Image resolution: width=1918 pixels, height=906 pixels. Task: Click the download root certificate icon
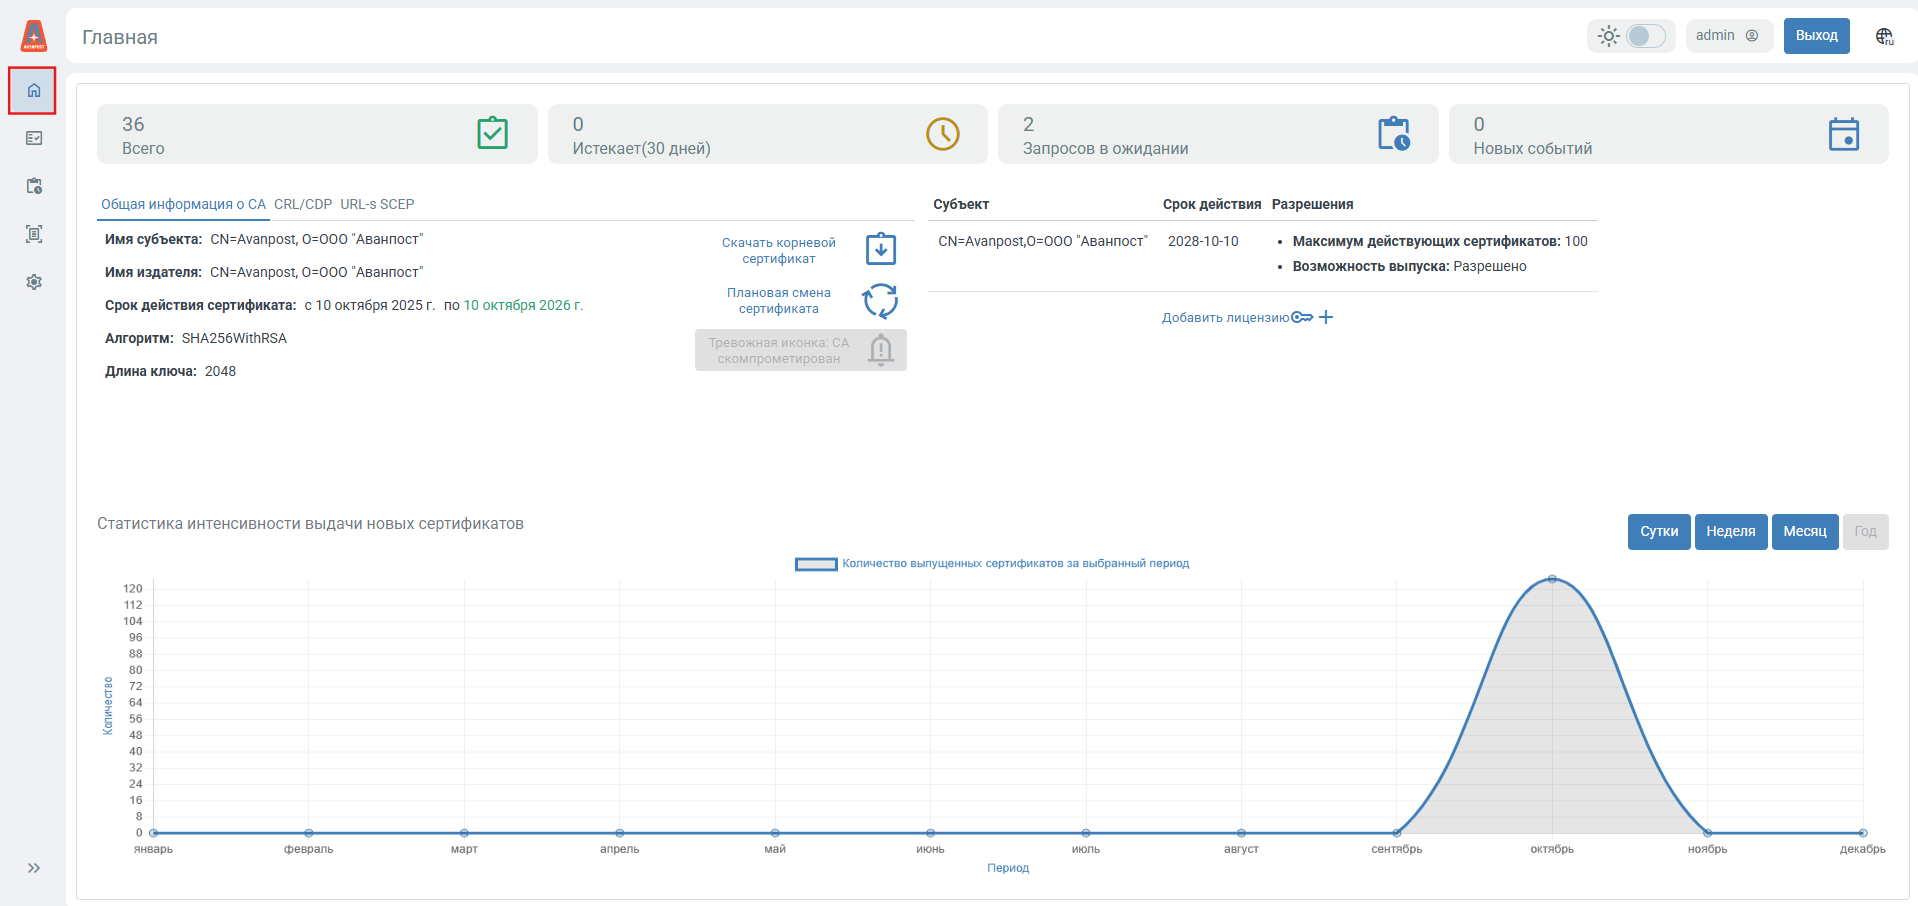[880, 249]
